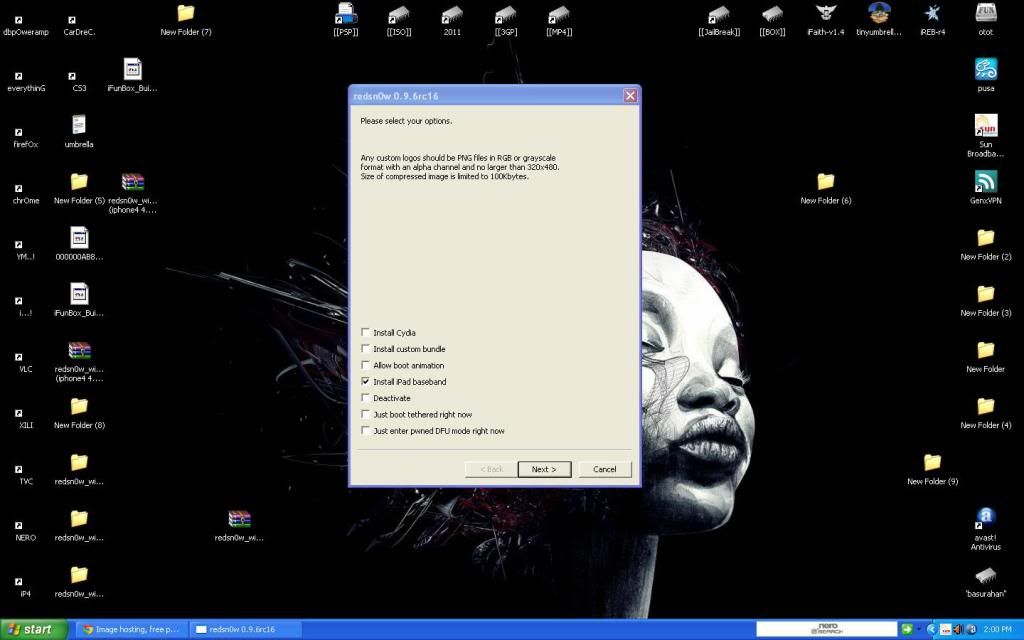Open the 'basurahan' recycle bin icon

tap(986, 581)
